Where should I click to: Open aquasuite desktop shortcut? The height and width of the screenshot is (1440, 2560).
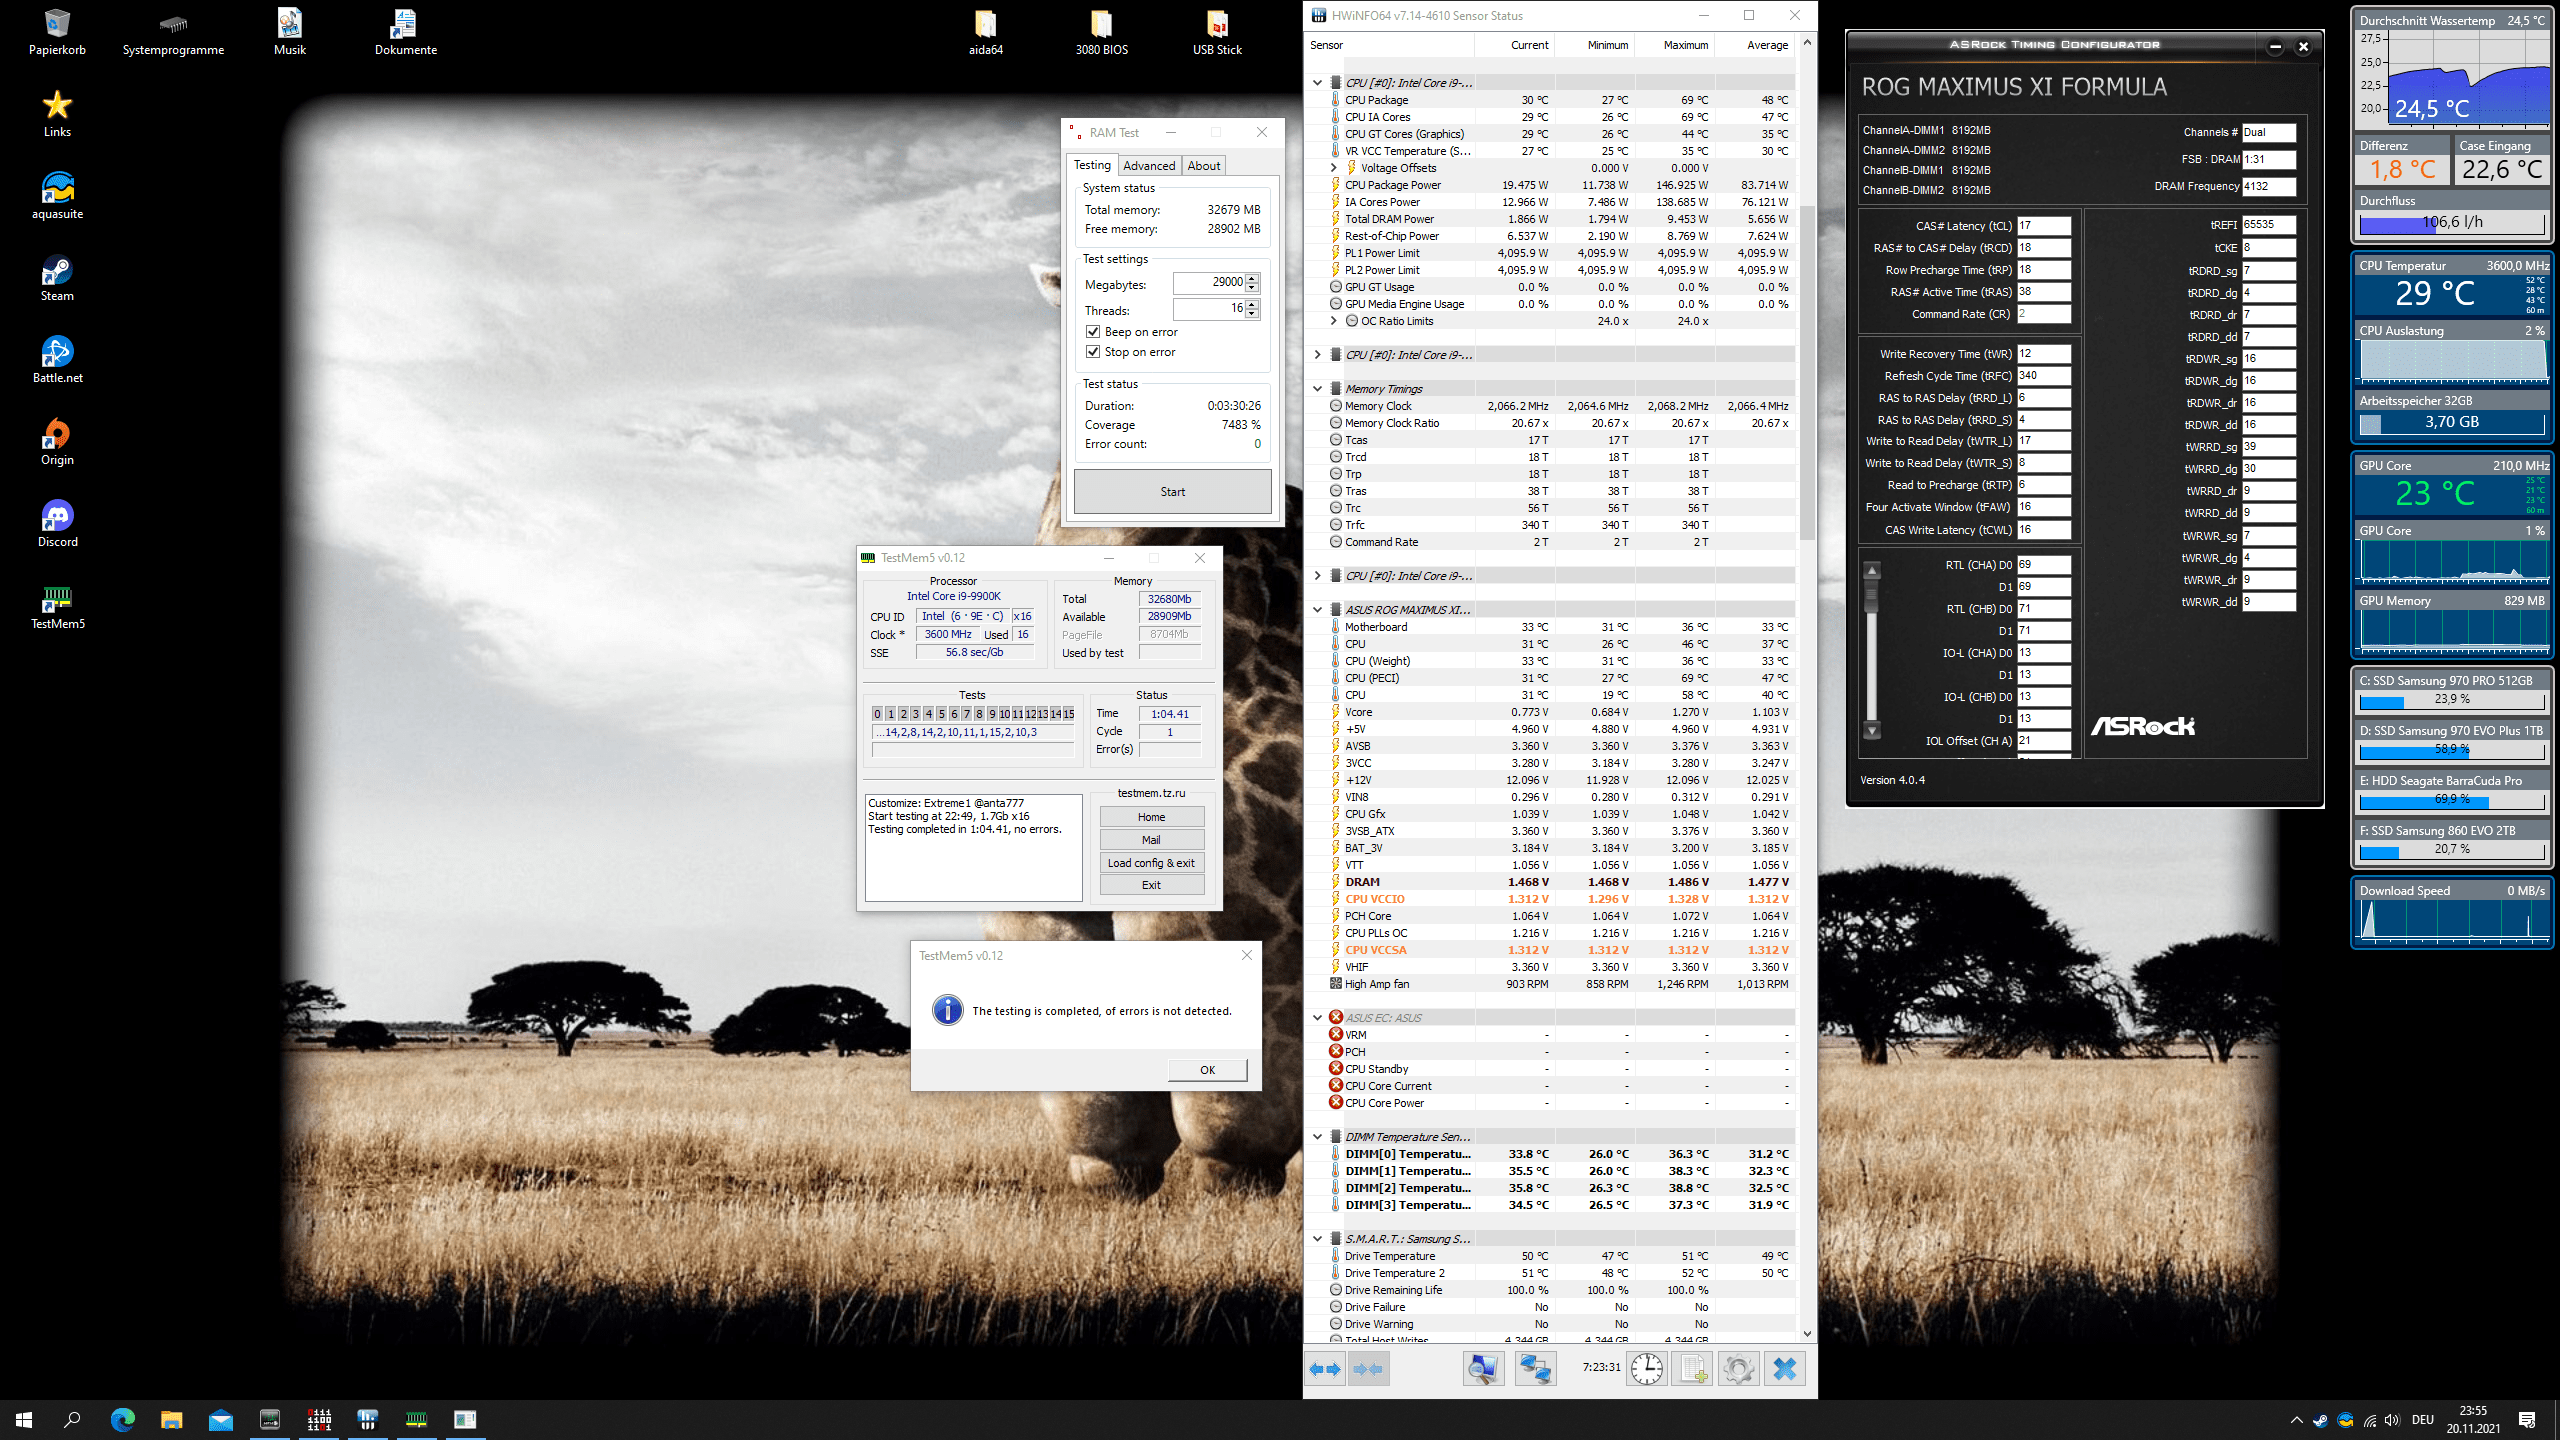coord(57,197)
